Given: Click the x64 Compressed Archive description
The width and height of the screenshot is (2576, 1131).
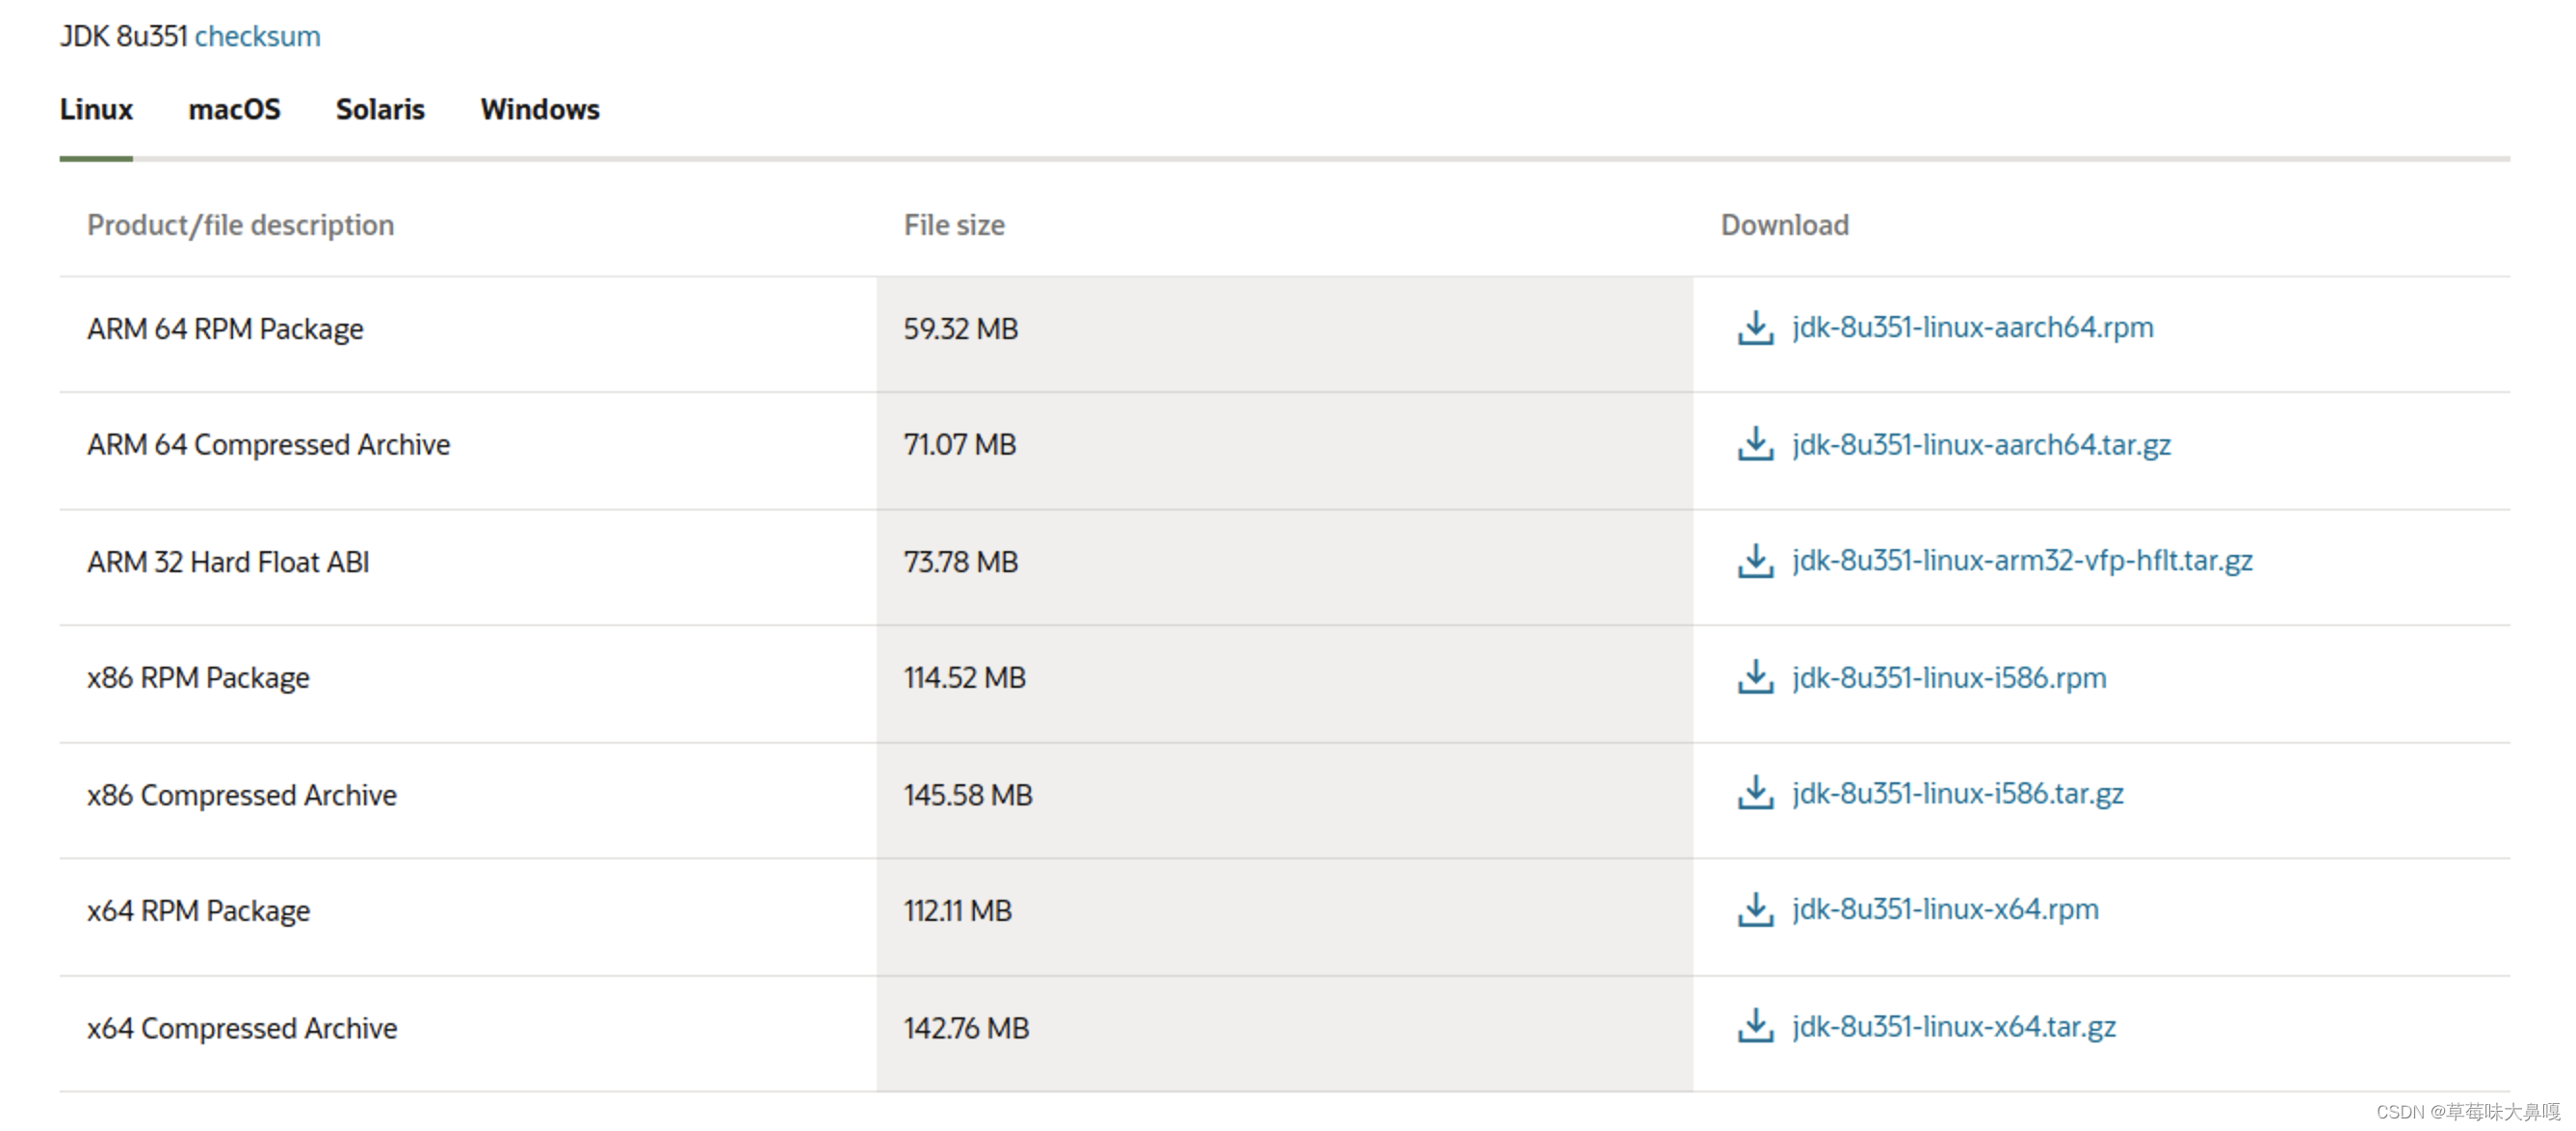Looking at the screenshot, I should [242, 1028].
